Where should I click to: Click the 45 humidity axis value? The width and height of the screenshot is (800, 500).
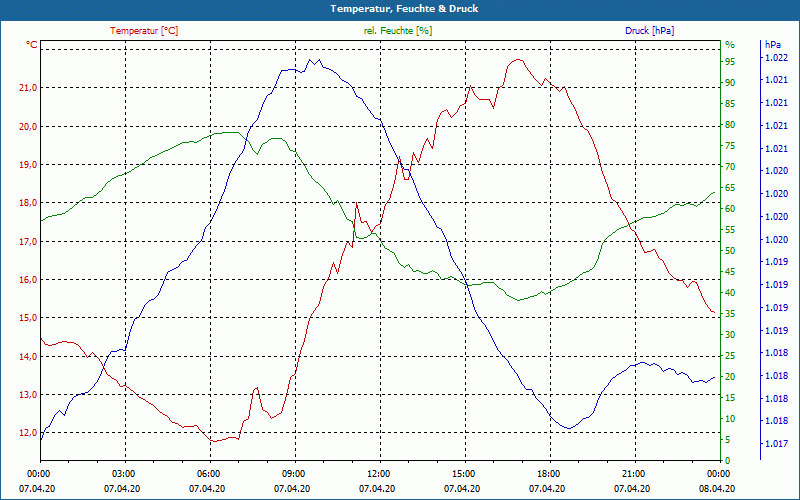[x=730, y=271]
